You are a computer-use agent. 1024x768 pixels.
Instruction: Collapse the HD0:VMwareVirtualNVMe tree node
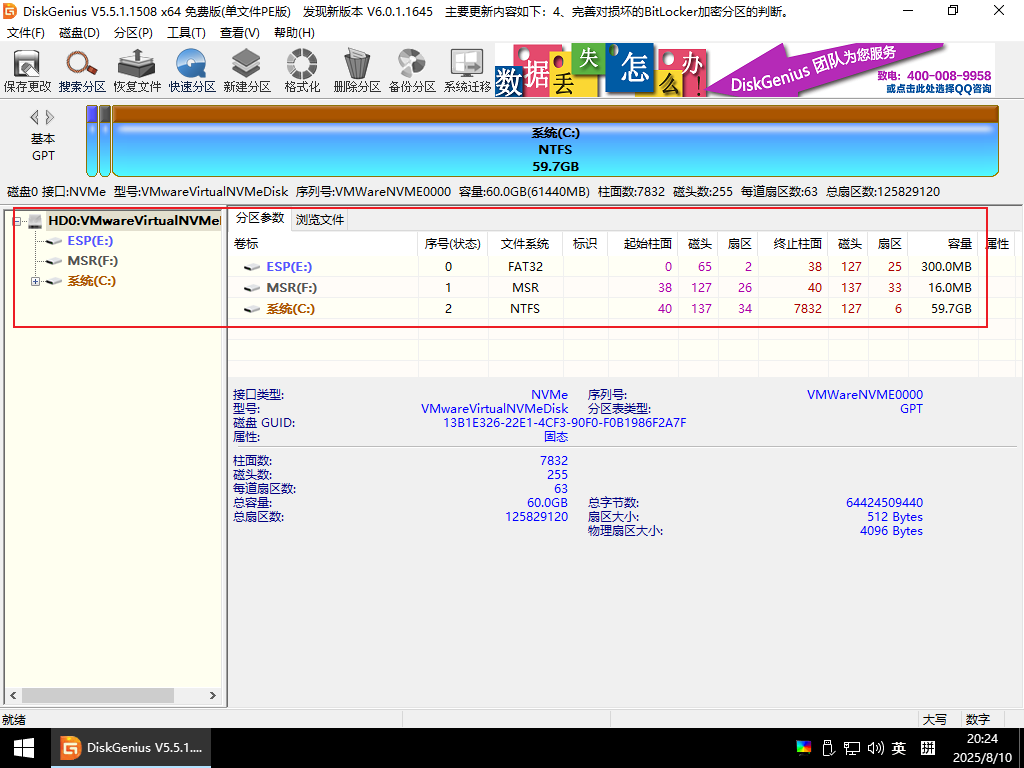tap(17, 221)
